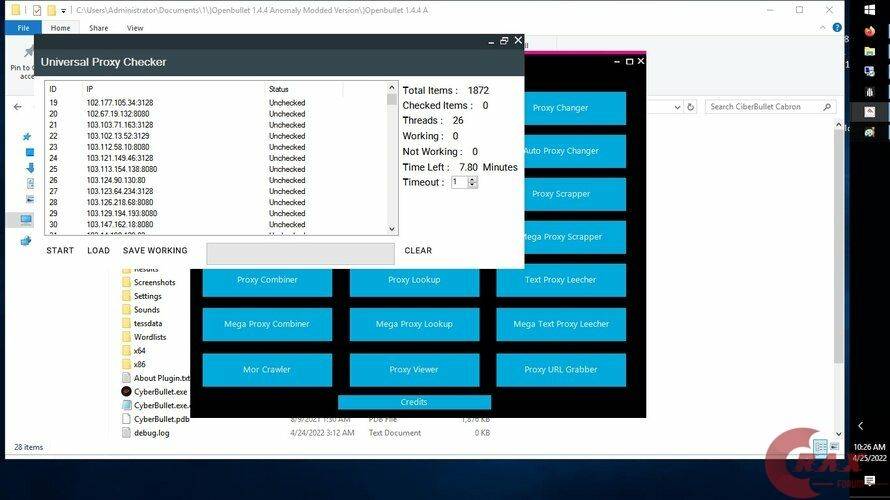This screenshot has width=890, height=500.
Task: Go back using Explorer's back arrow
Action: 18,107
